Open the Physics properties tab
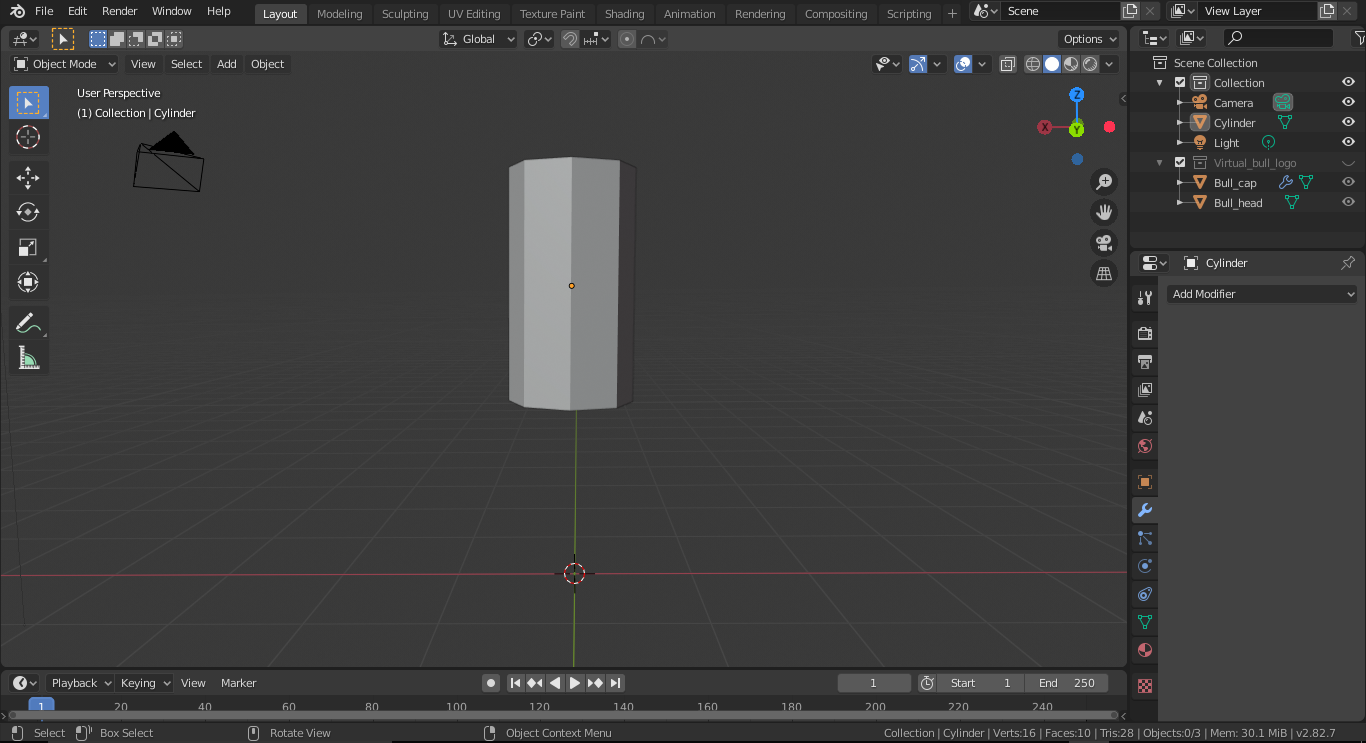The height and width of the screenshot is (743, 1366). click(1145, 566)
